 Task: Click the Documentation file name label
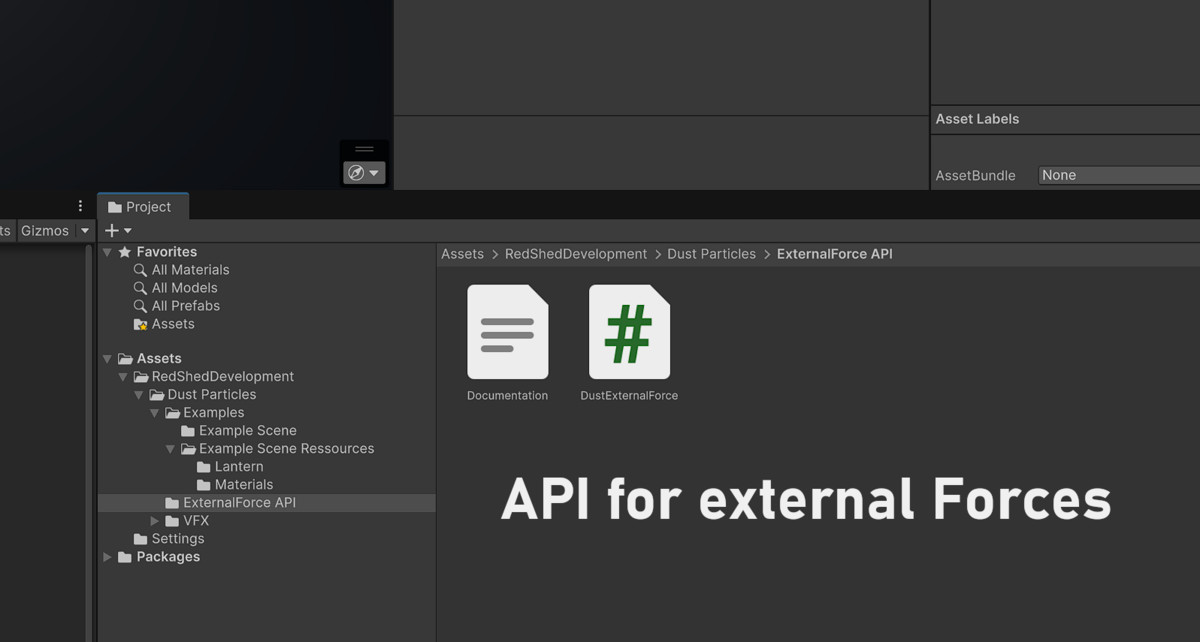(x=507, y=395)
